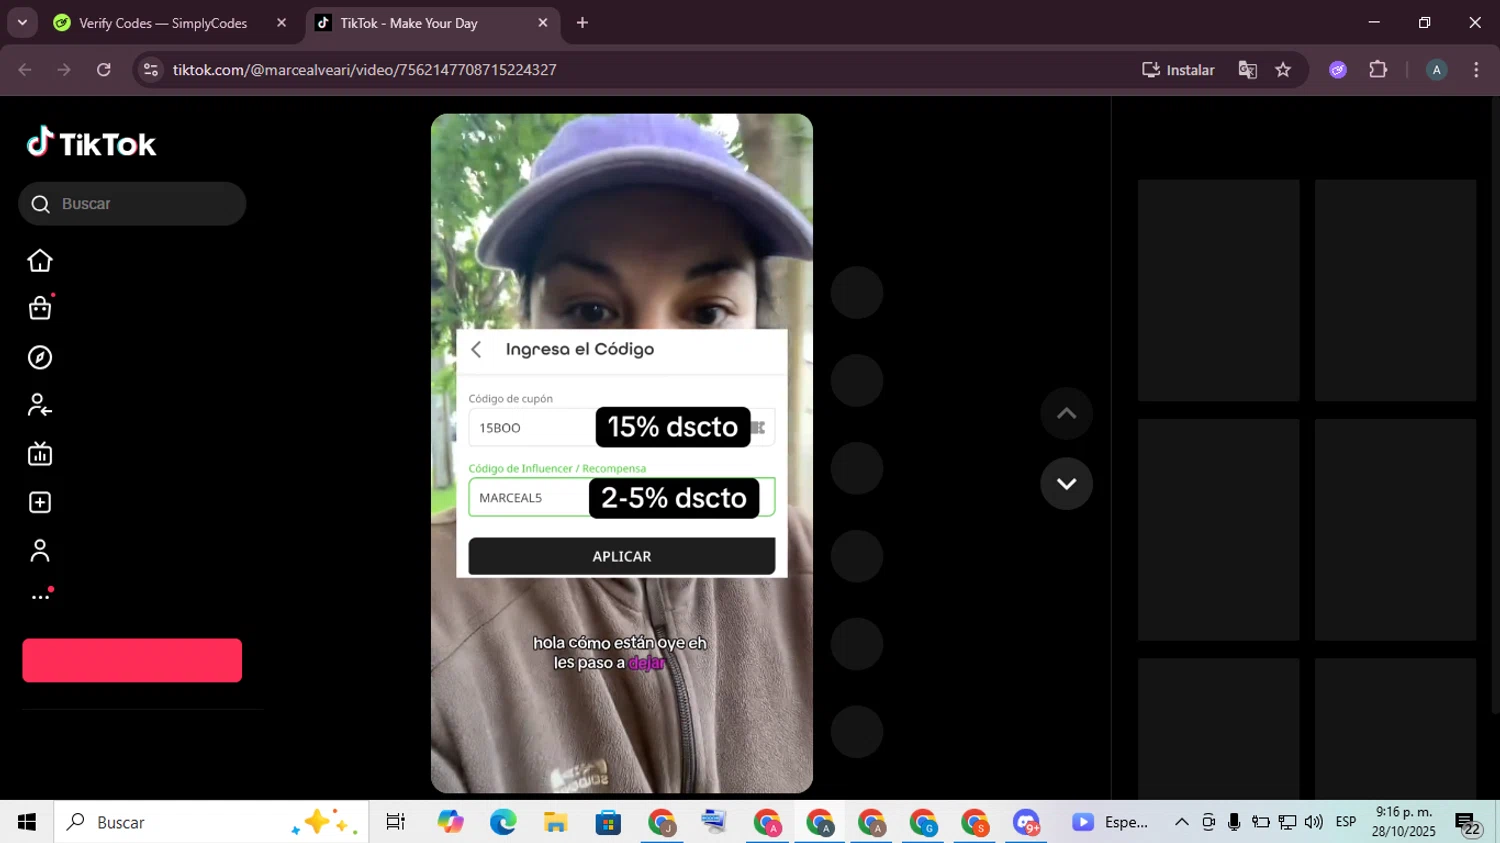Open the volume control in the tray
Image resolution: width=1500 pixels, height=843 pixels.
(1313, 822)
